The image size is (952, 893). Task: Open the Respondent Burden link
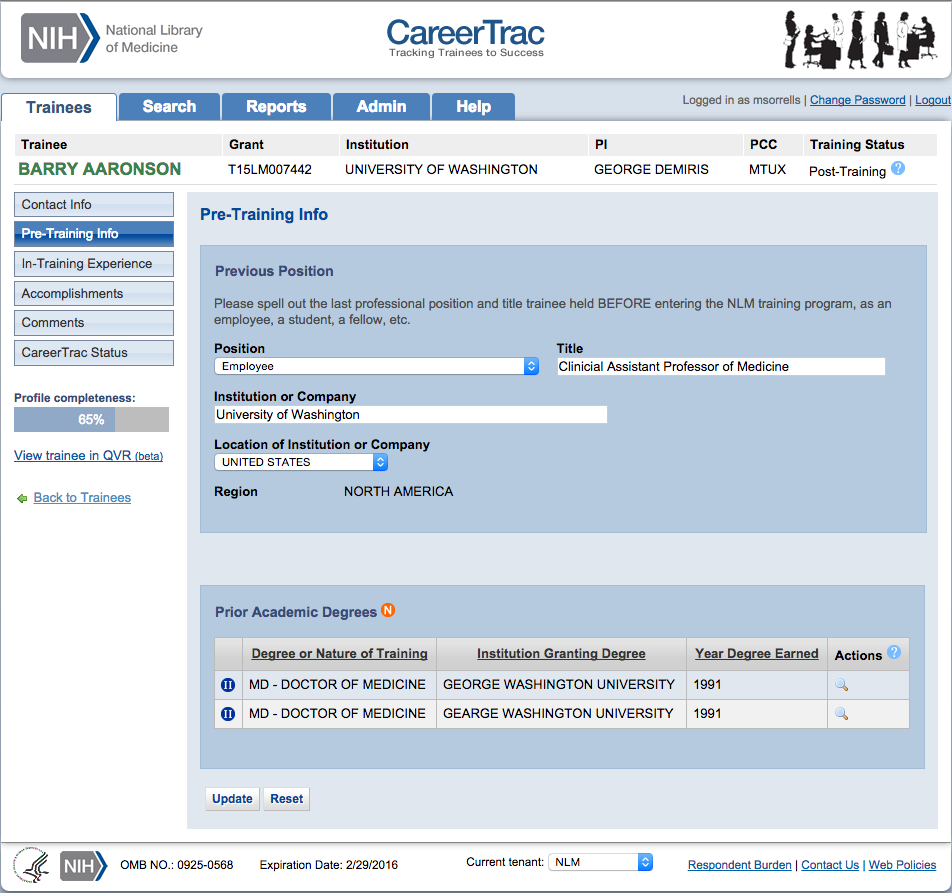(x=740, y=865)
